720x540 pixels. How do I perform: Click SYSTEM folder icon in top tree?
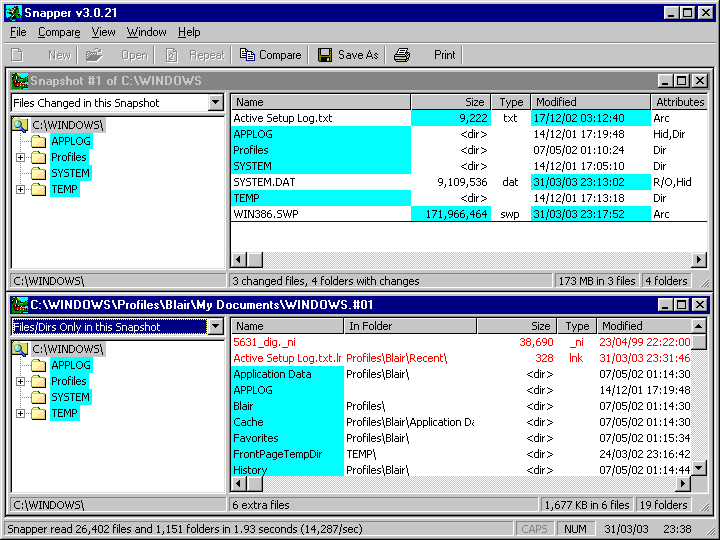click(x=39, y=173)
